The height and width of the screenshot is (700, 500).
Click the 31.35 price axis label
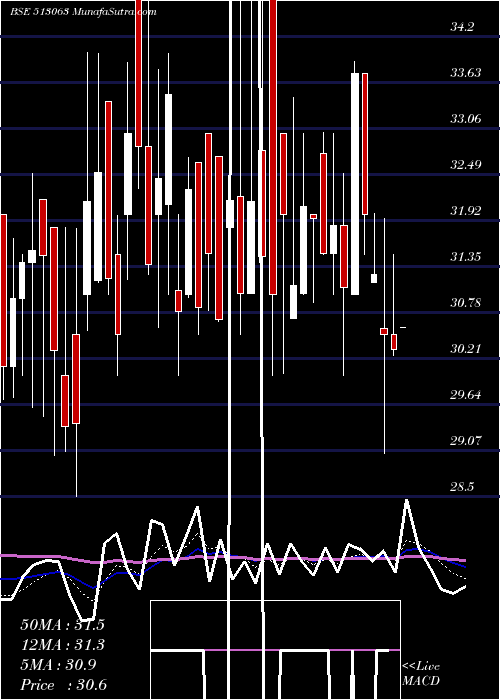point(466,257)
